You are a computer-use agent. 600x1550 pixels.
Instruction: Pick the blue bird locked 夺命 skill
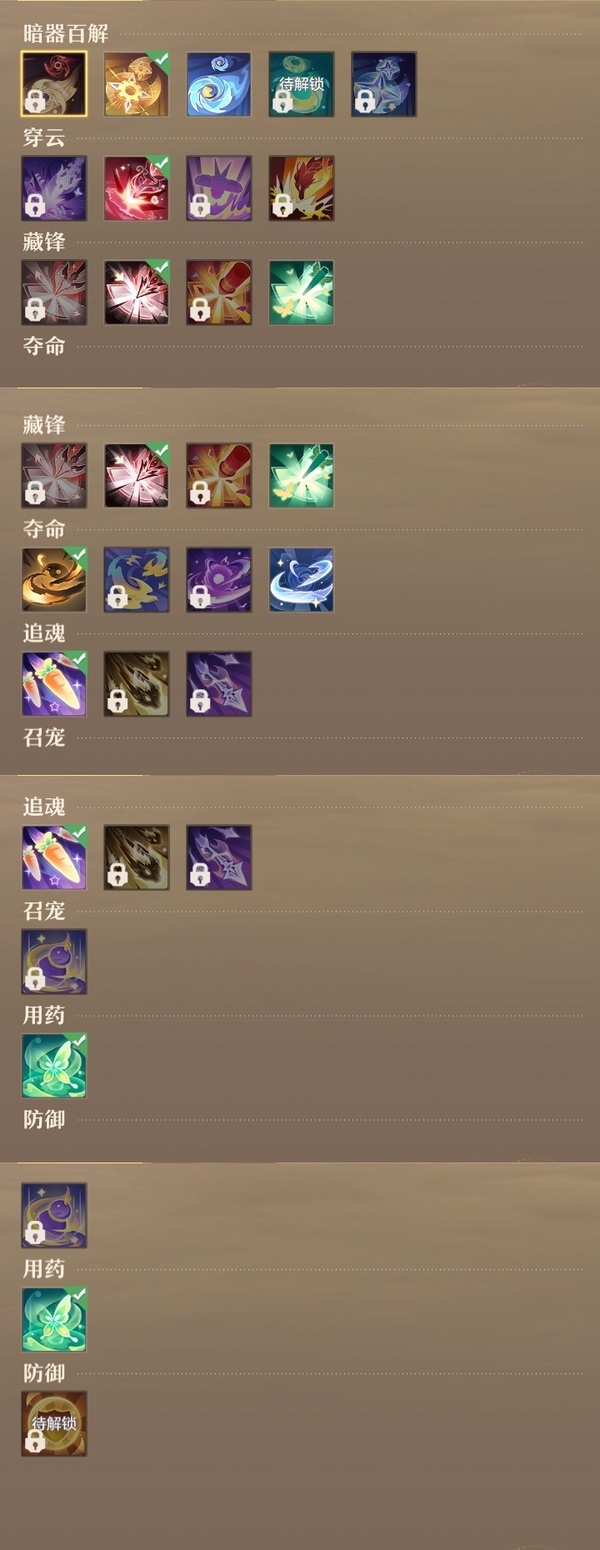(137, 579)
